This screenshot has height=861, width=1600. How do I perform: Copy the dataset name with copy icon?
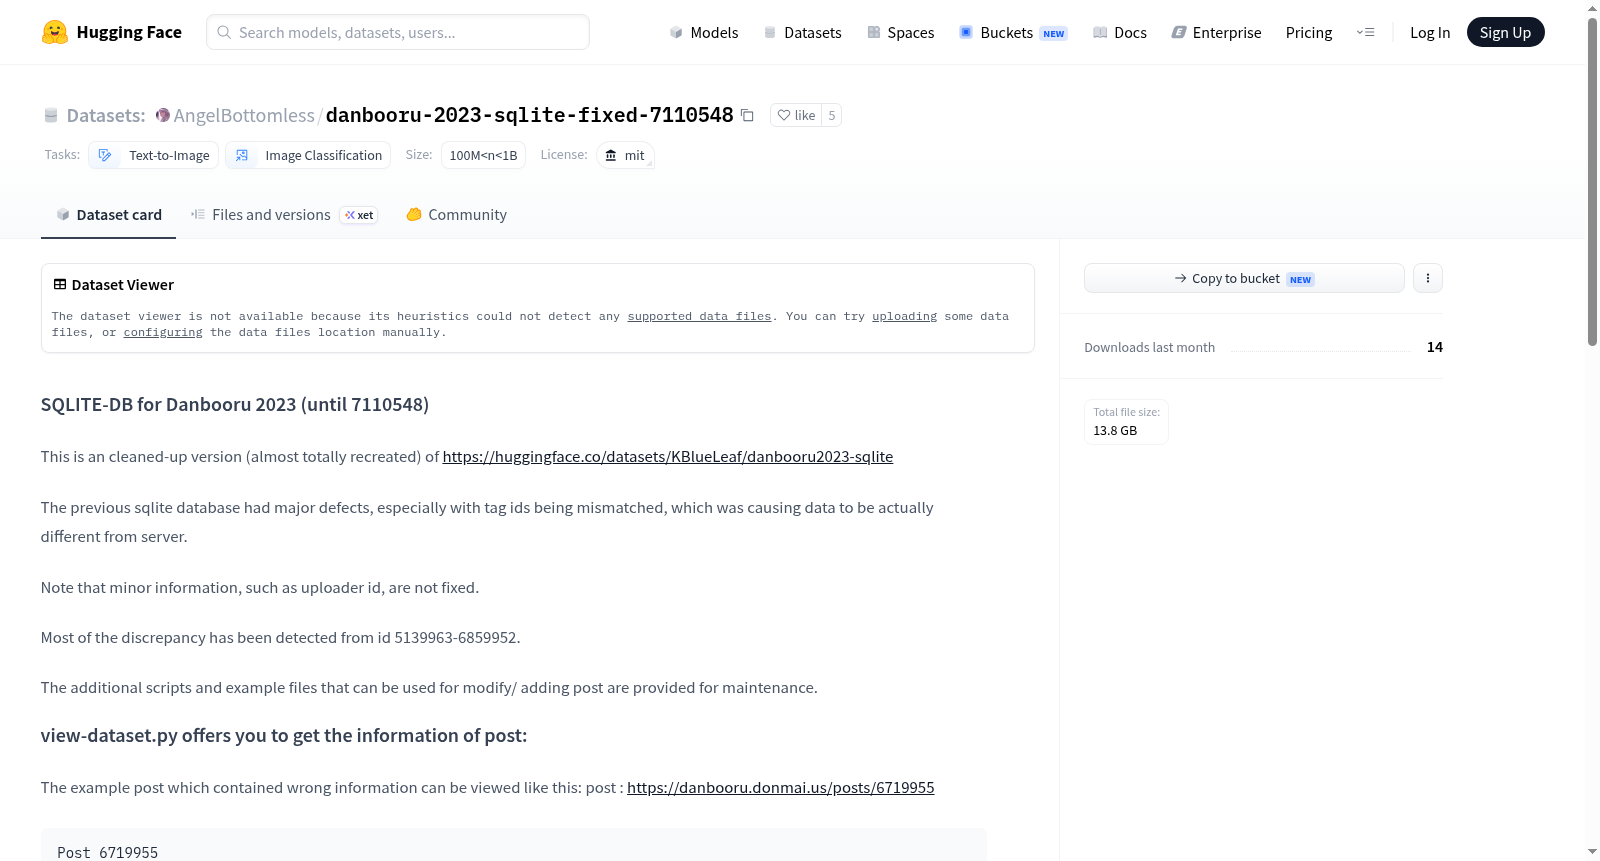[x=747, y=115]
